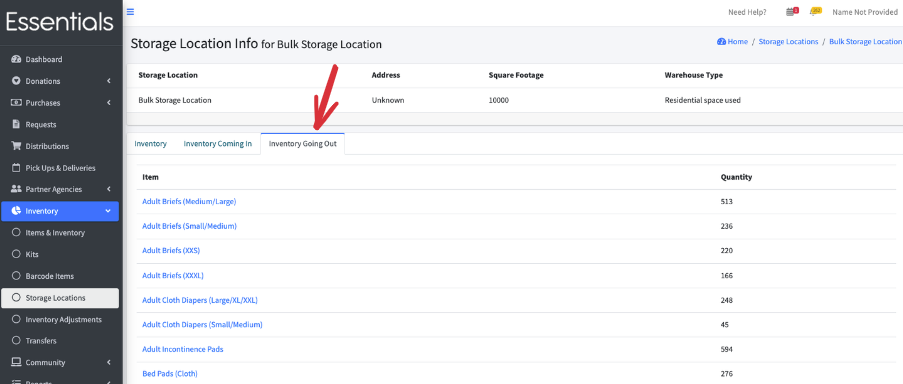Image resolution: width=903 pixels, height=384 pixels.
Task: Switch to Inventory Coming In tab
Action: [218, 144]
